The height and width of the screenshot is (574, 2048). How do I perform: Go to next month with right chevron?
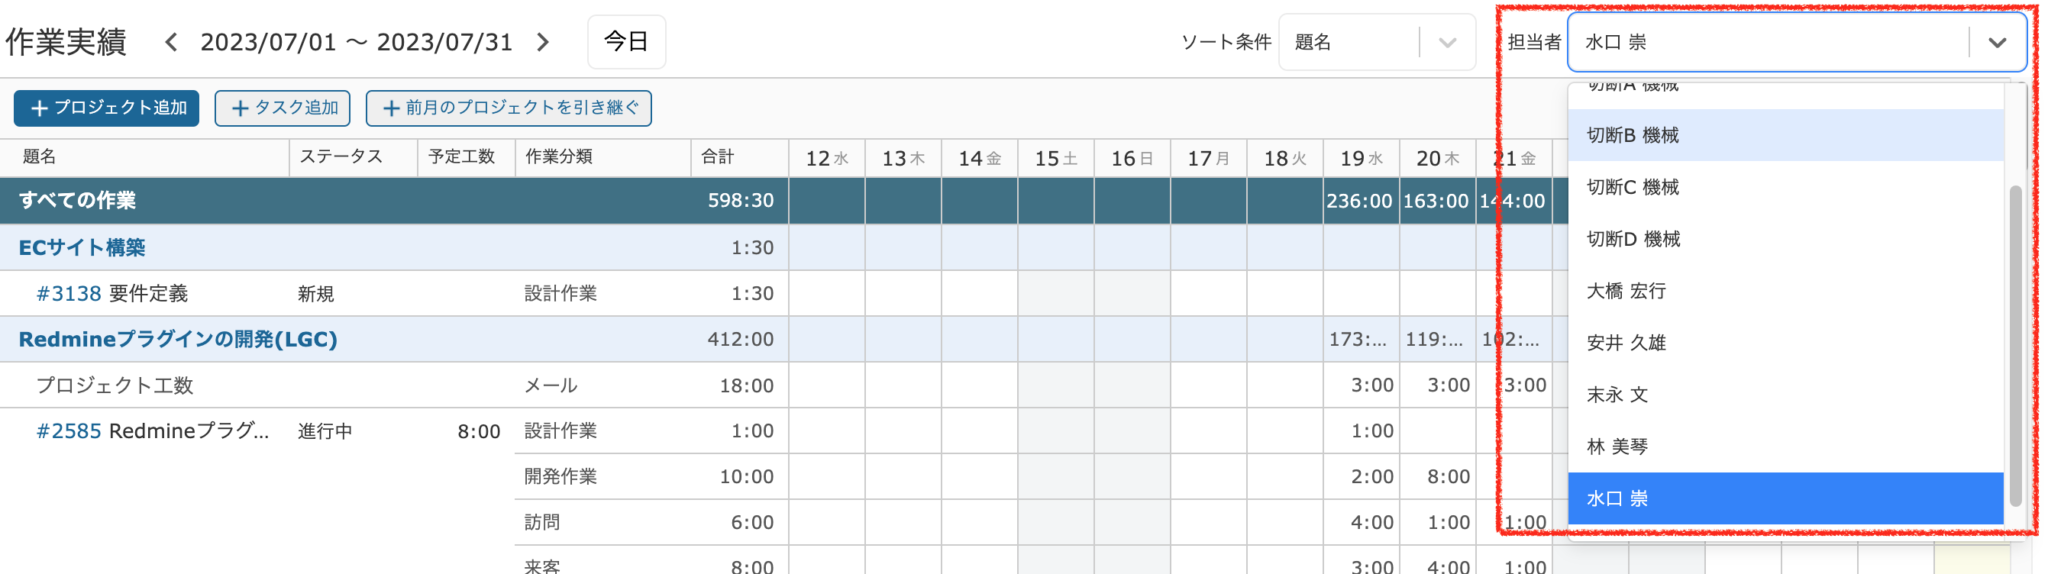(x=543, y=42)
